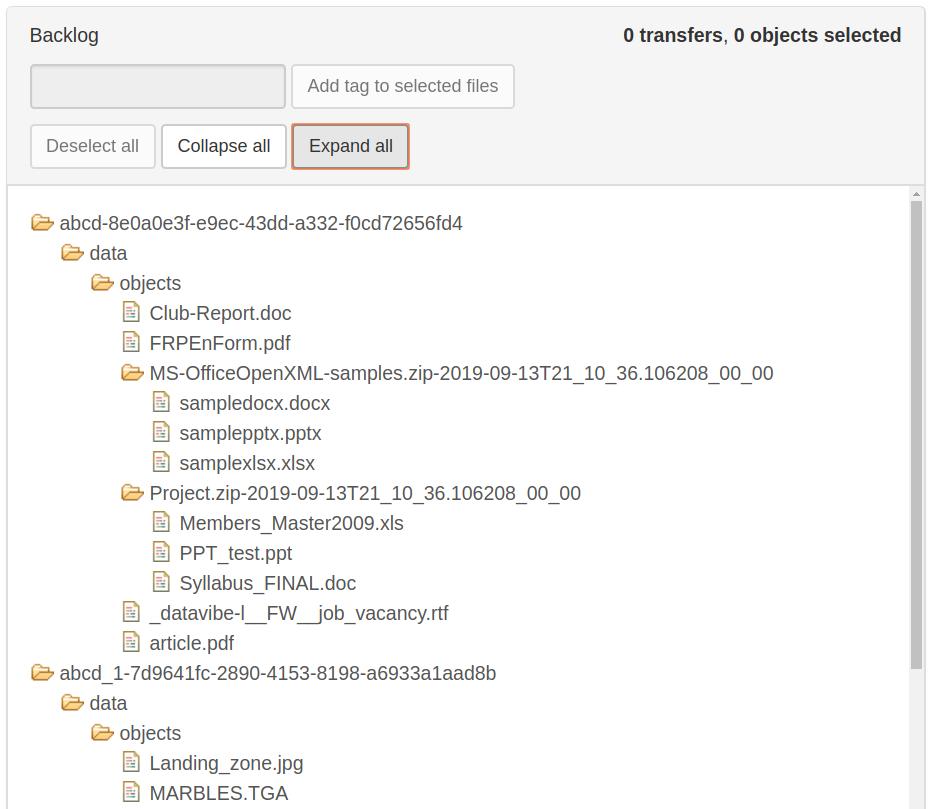The width and height of the screenshot is (933, 809).
Task: Click the Club-Report.doc file icon
Action: coord(131,312)
